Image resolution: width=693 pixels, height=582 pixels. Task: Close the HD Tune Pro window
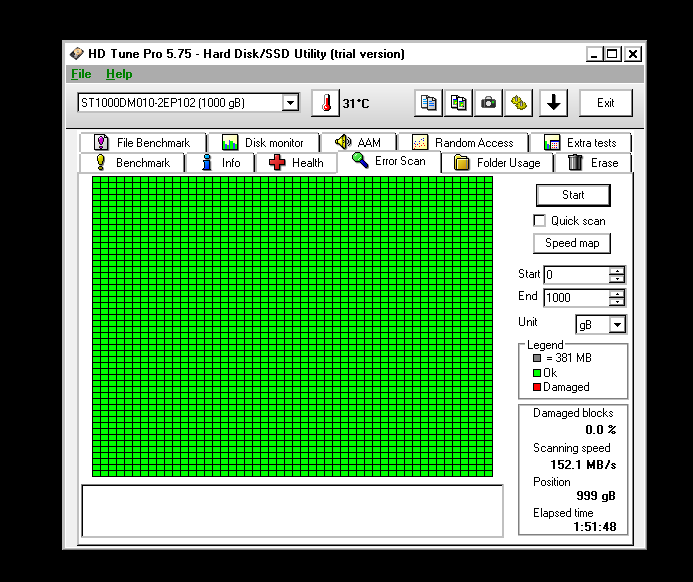coord(633,54)
